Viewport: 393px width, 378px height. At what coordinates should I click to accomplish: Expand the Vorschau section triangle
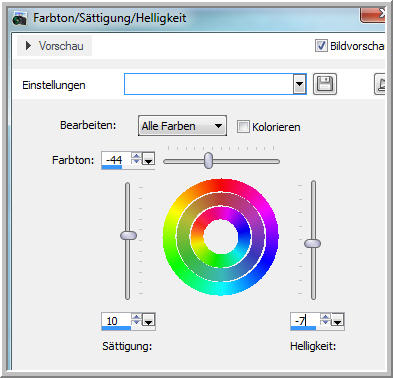click(x=28, y=46)
